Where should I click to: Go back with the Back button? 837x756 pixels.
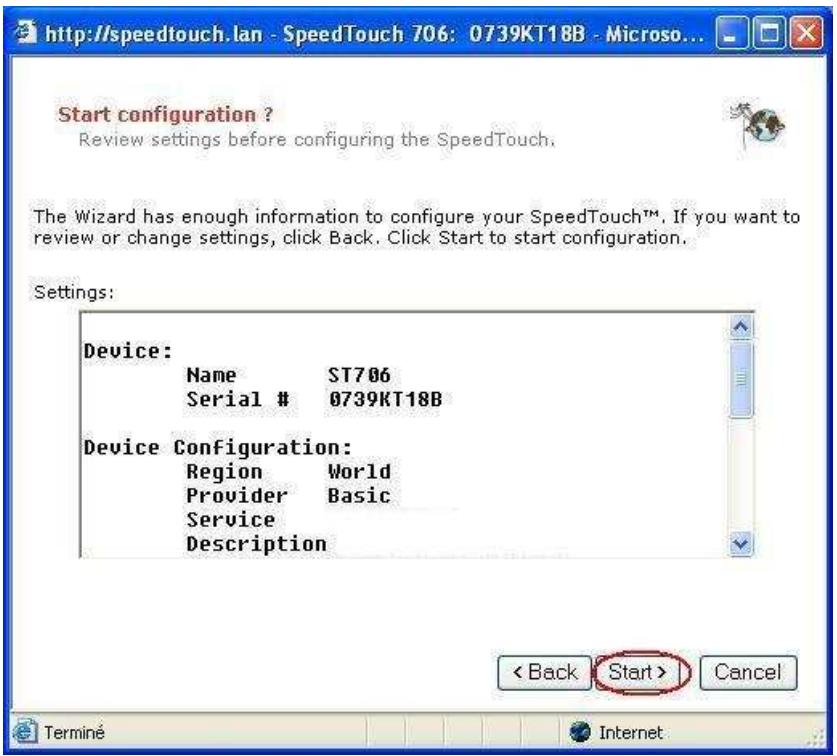(544, 672)
